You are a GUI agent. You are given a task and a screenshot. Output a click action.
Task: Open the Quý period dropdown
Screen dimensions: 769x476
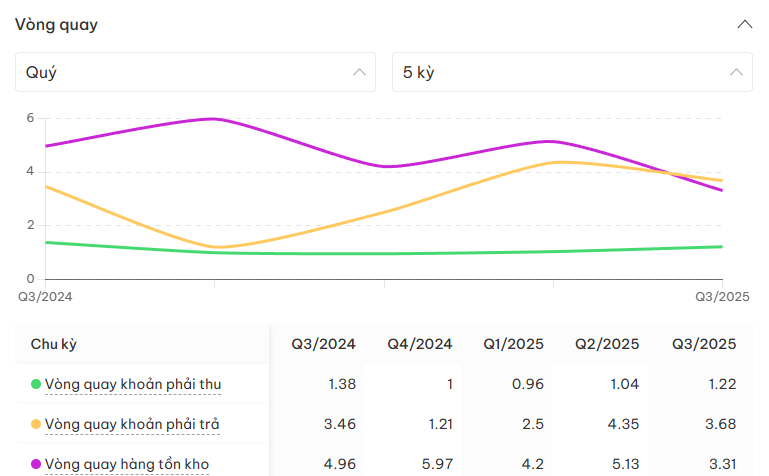pos(195,72)
